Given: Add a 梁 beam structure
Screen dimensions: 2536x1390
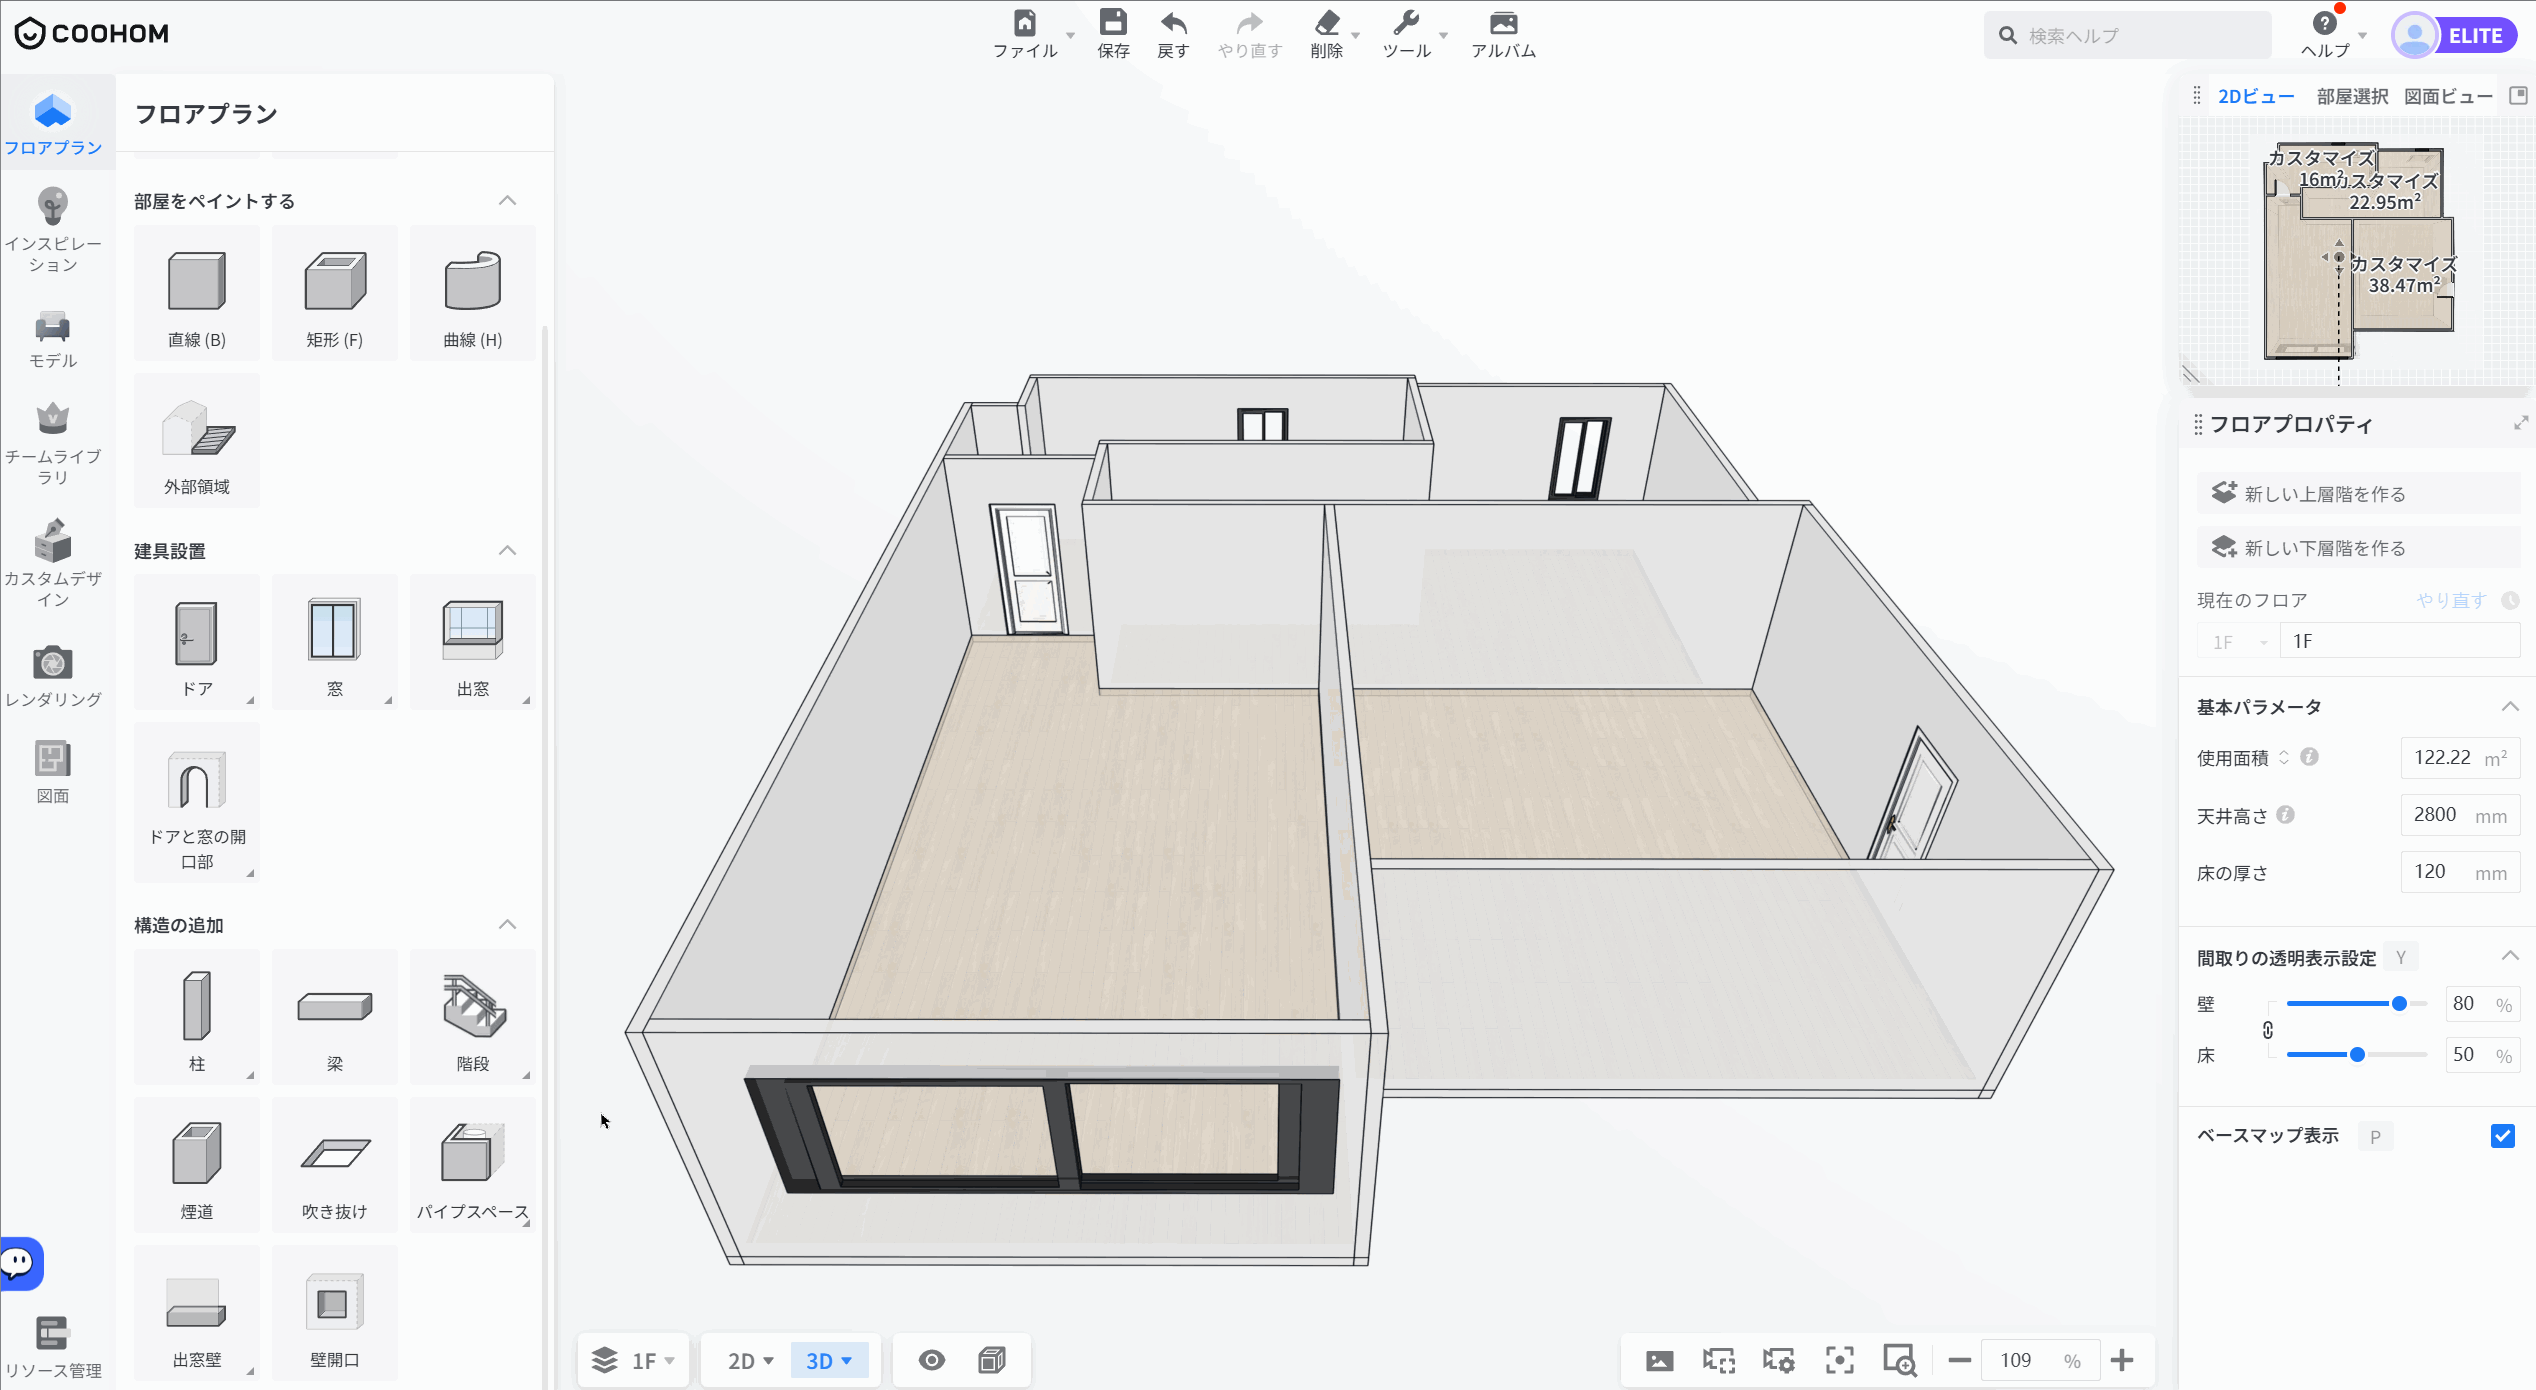Looking at the screenshot, I should (335, 1017).
